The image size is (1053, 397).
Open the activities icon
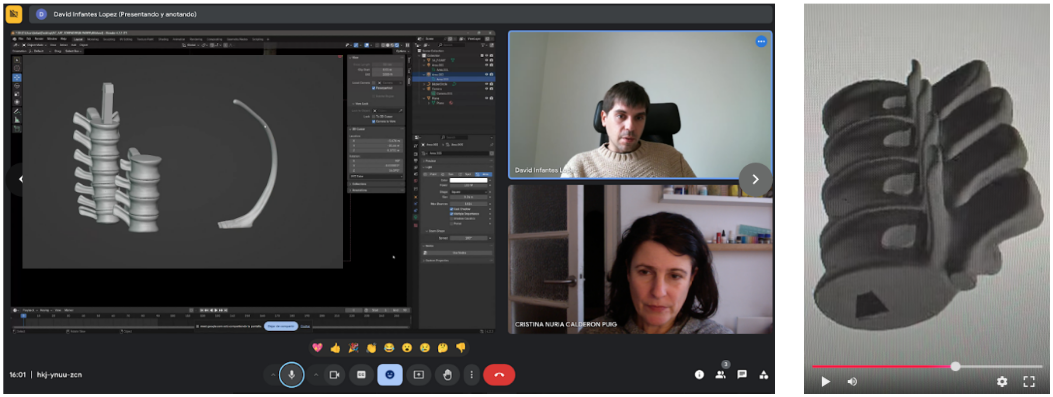(x=764, y=374)
